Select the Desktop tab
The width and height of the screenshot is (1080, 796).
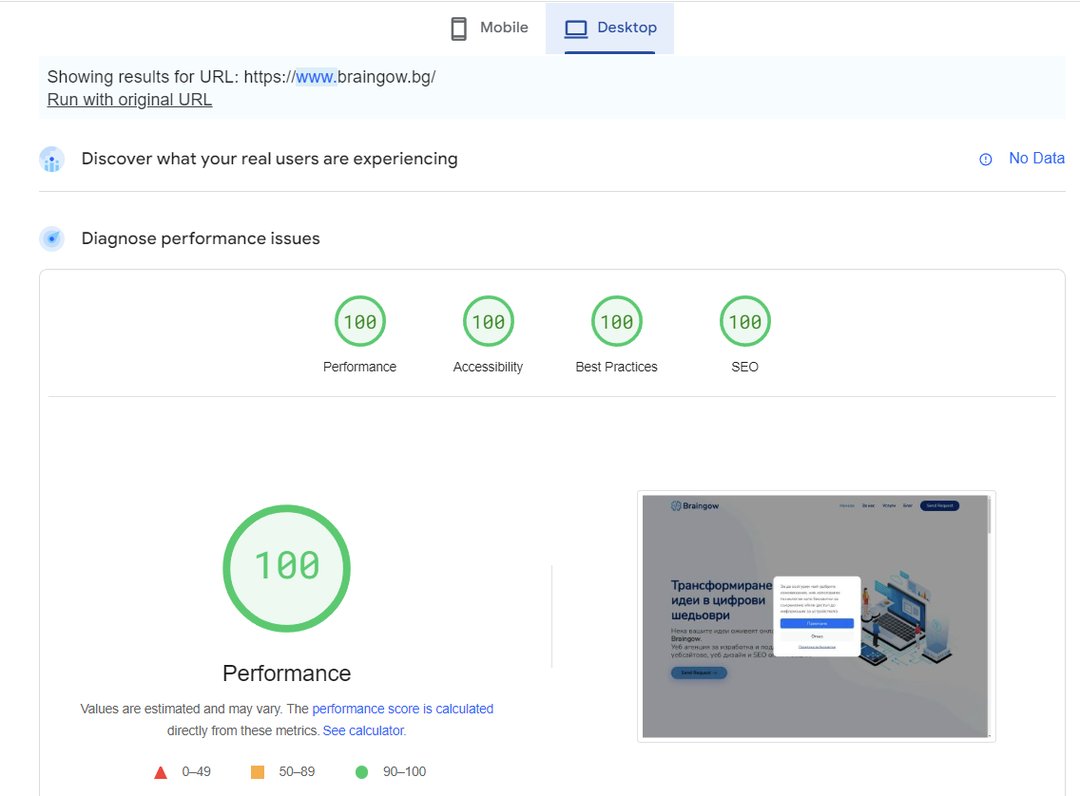(610, 28)
